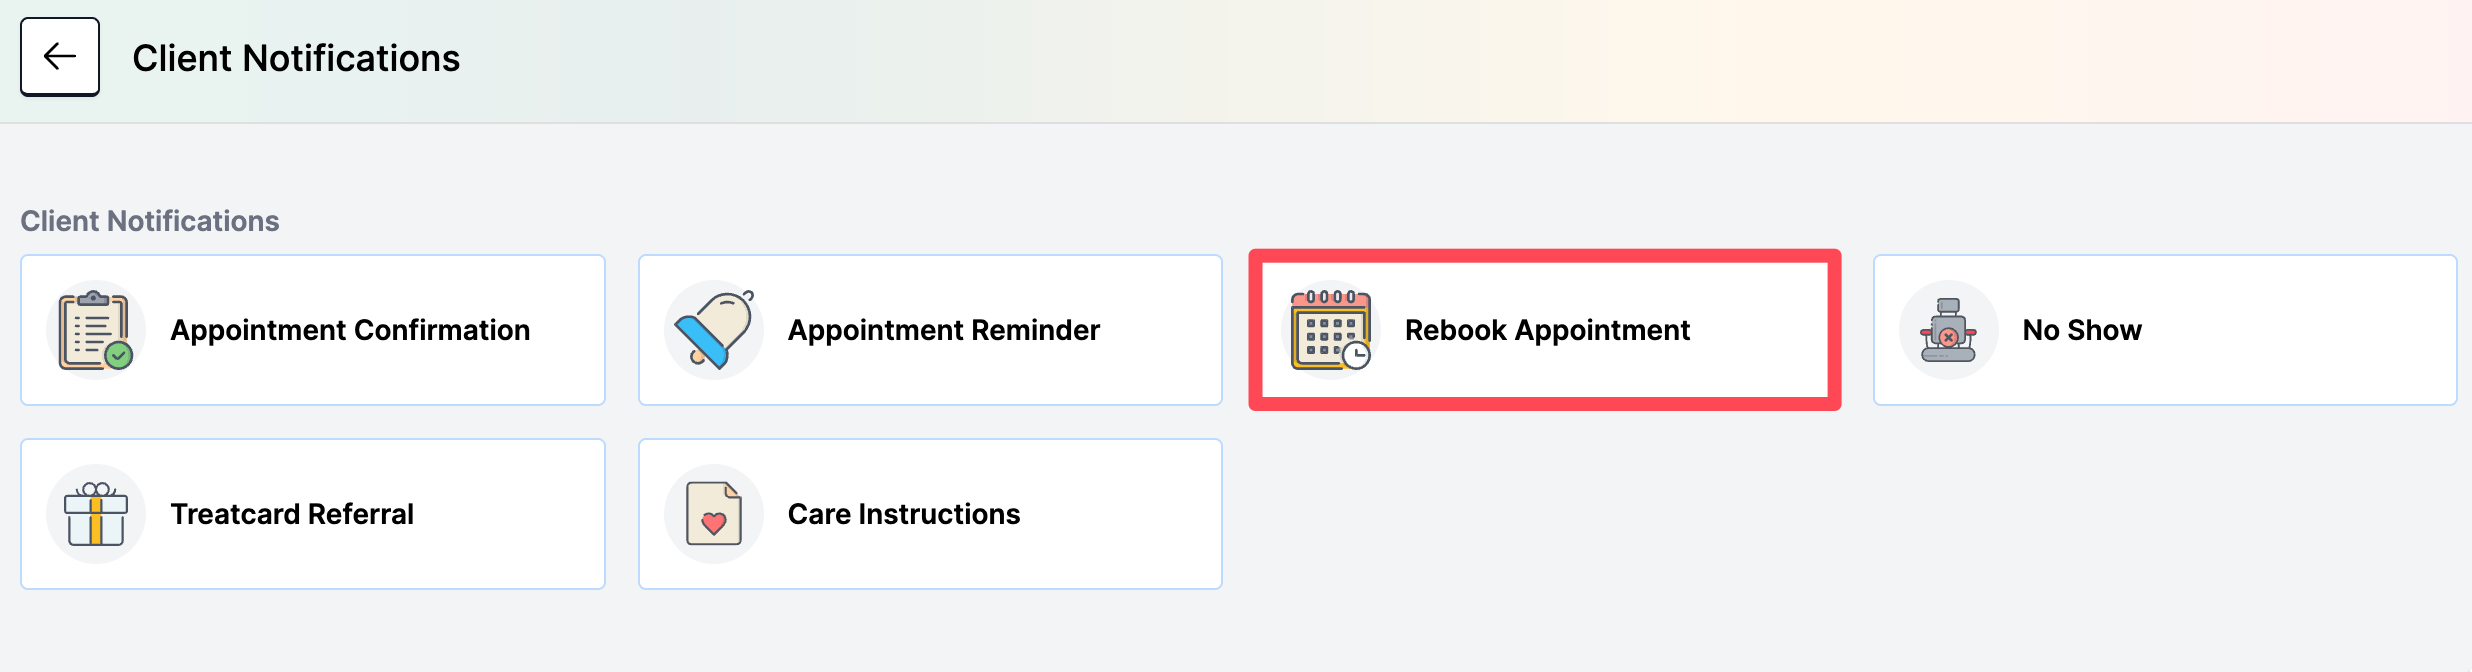Image resolution: width=2472 pixels, height=672 pixels.
Task: Open Appointment Confirmation notification settings
Action: click(313, 330)
